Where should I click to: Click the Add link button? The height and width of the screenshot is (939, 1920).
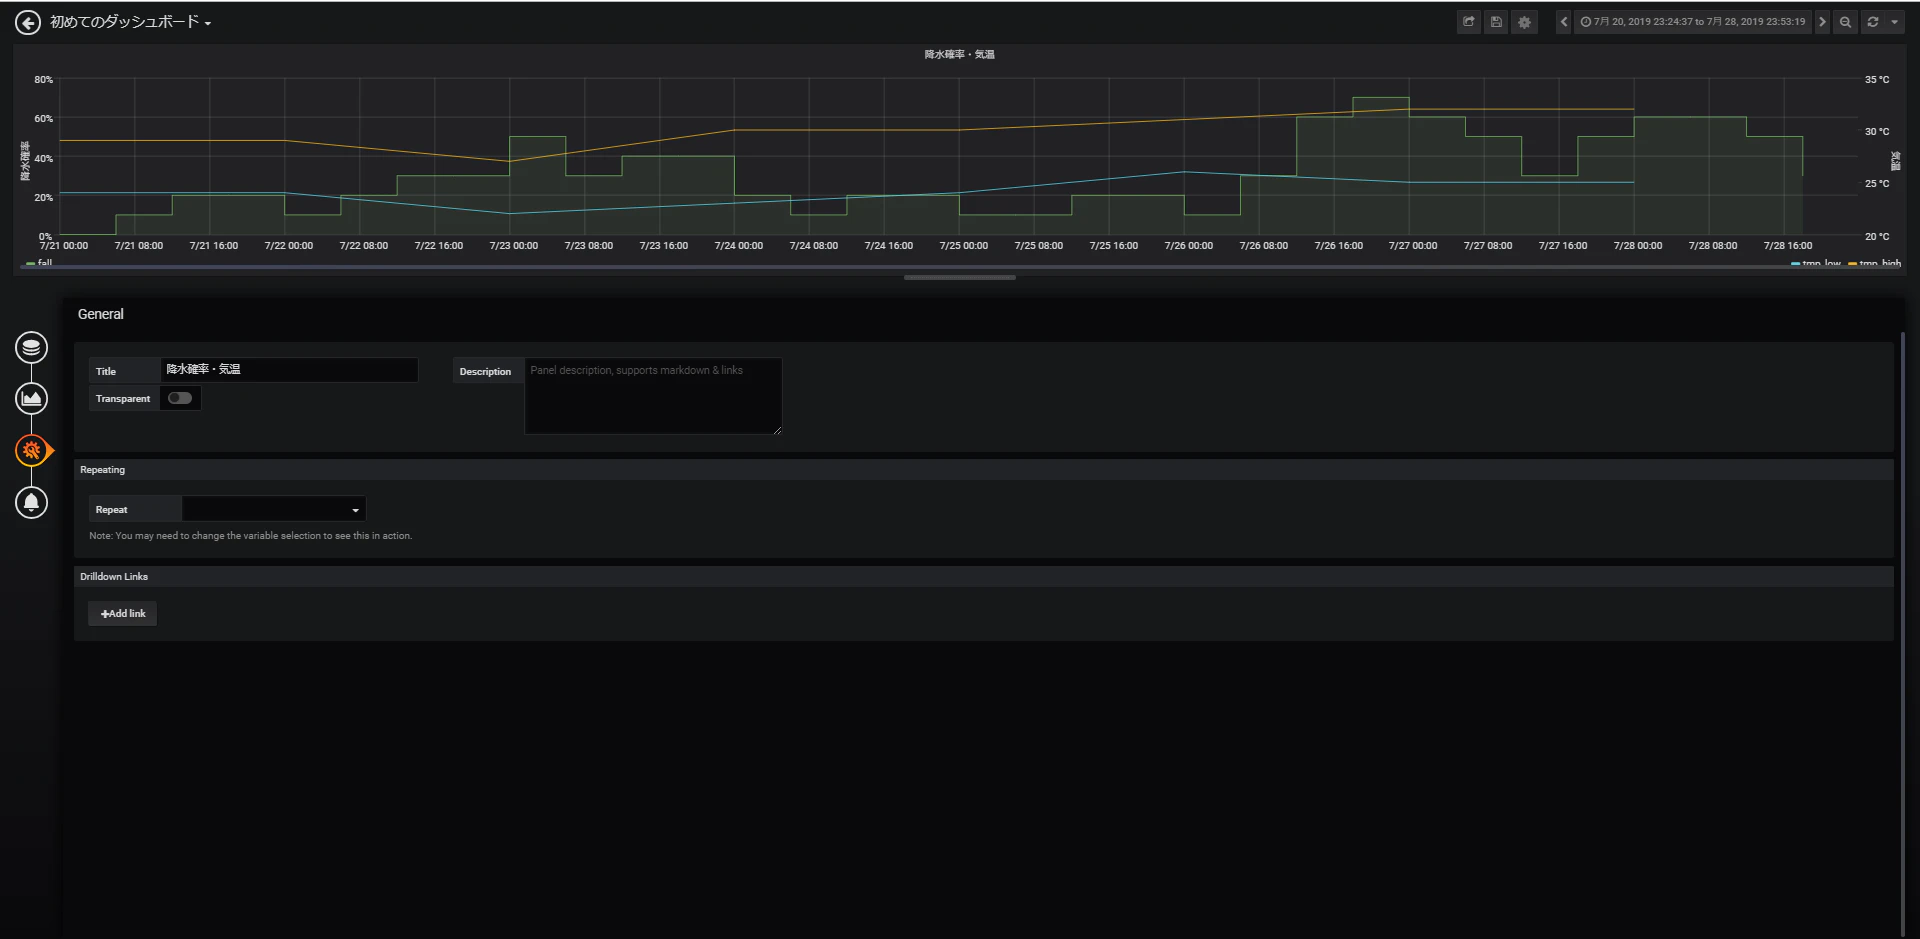(123, 614)
